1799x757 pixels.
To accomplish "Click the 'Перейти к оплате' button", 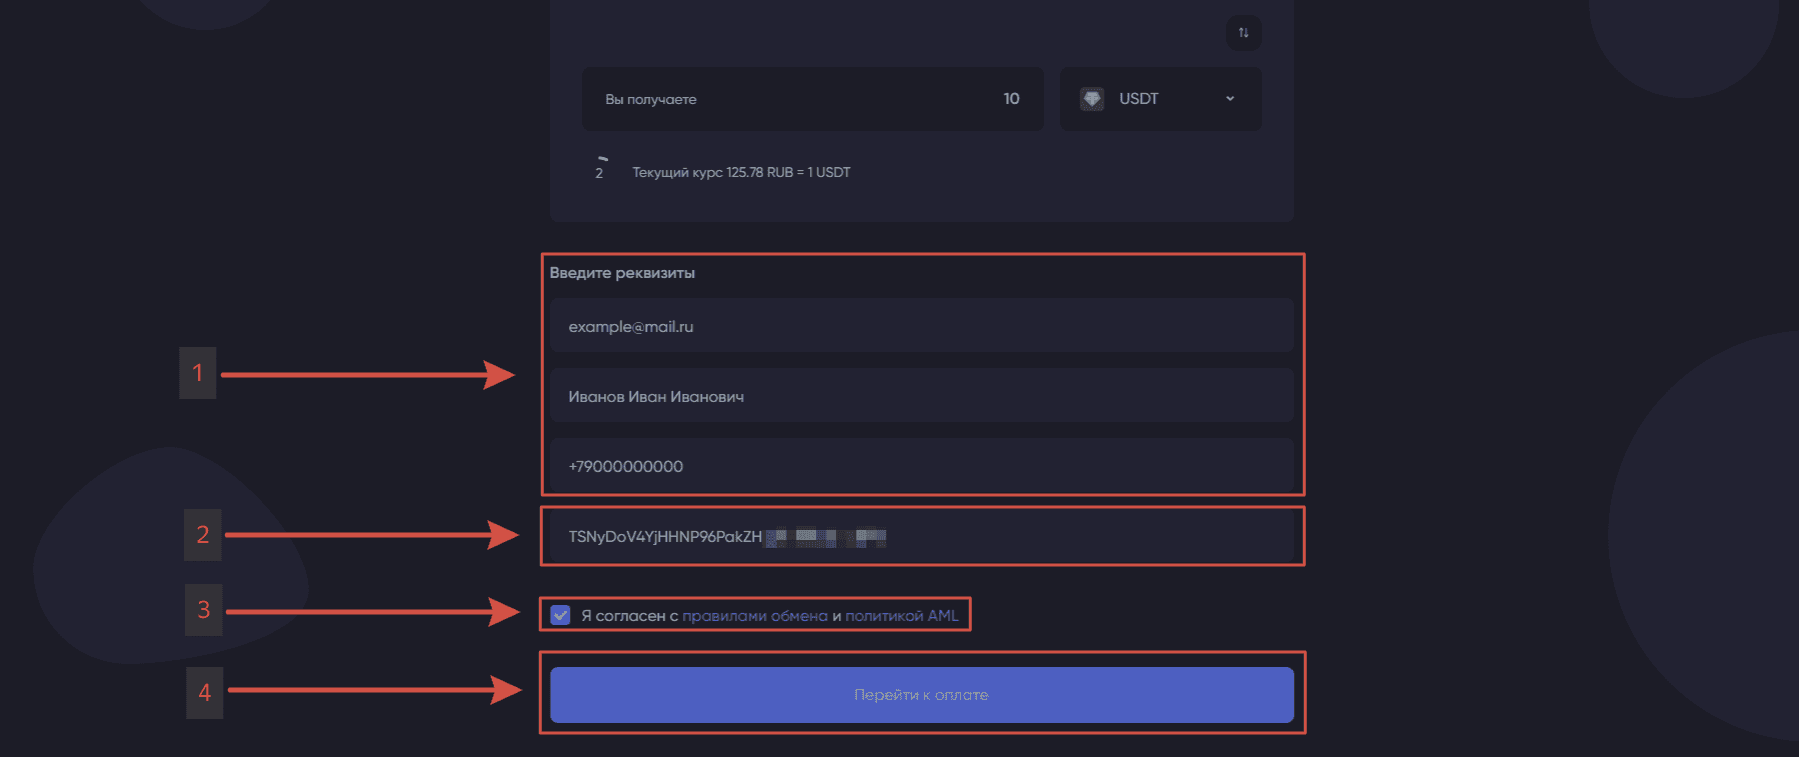I will point(922,695).
